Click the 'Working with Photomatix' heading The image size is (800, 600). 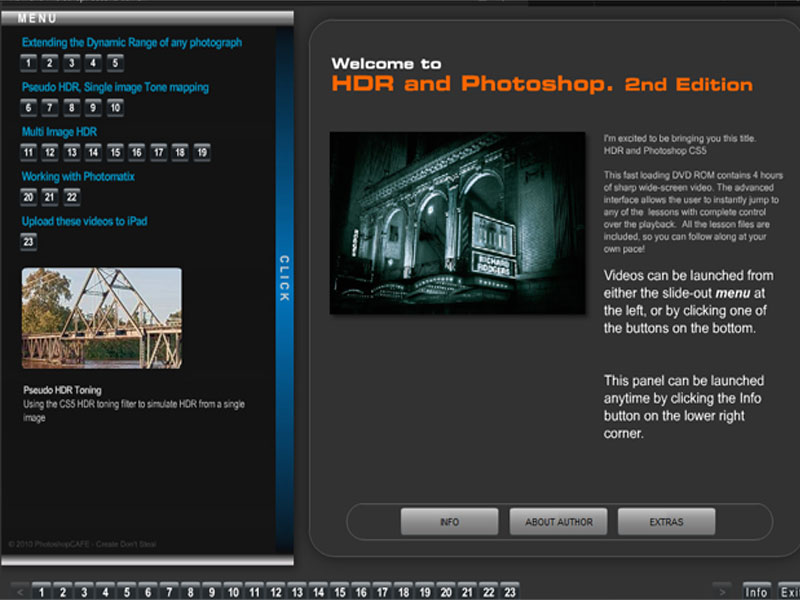[x=78, y=177]
